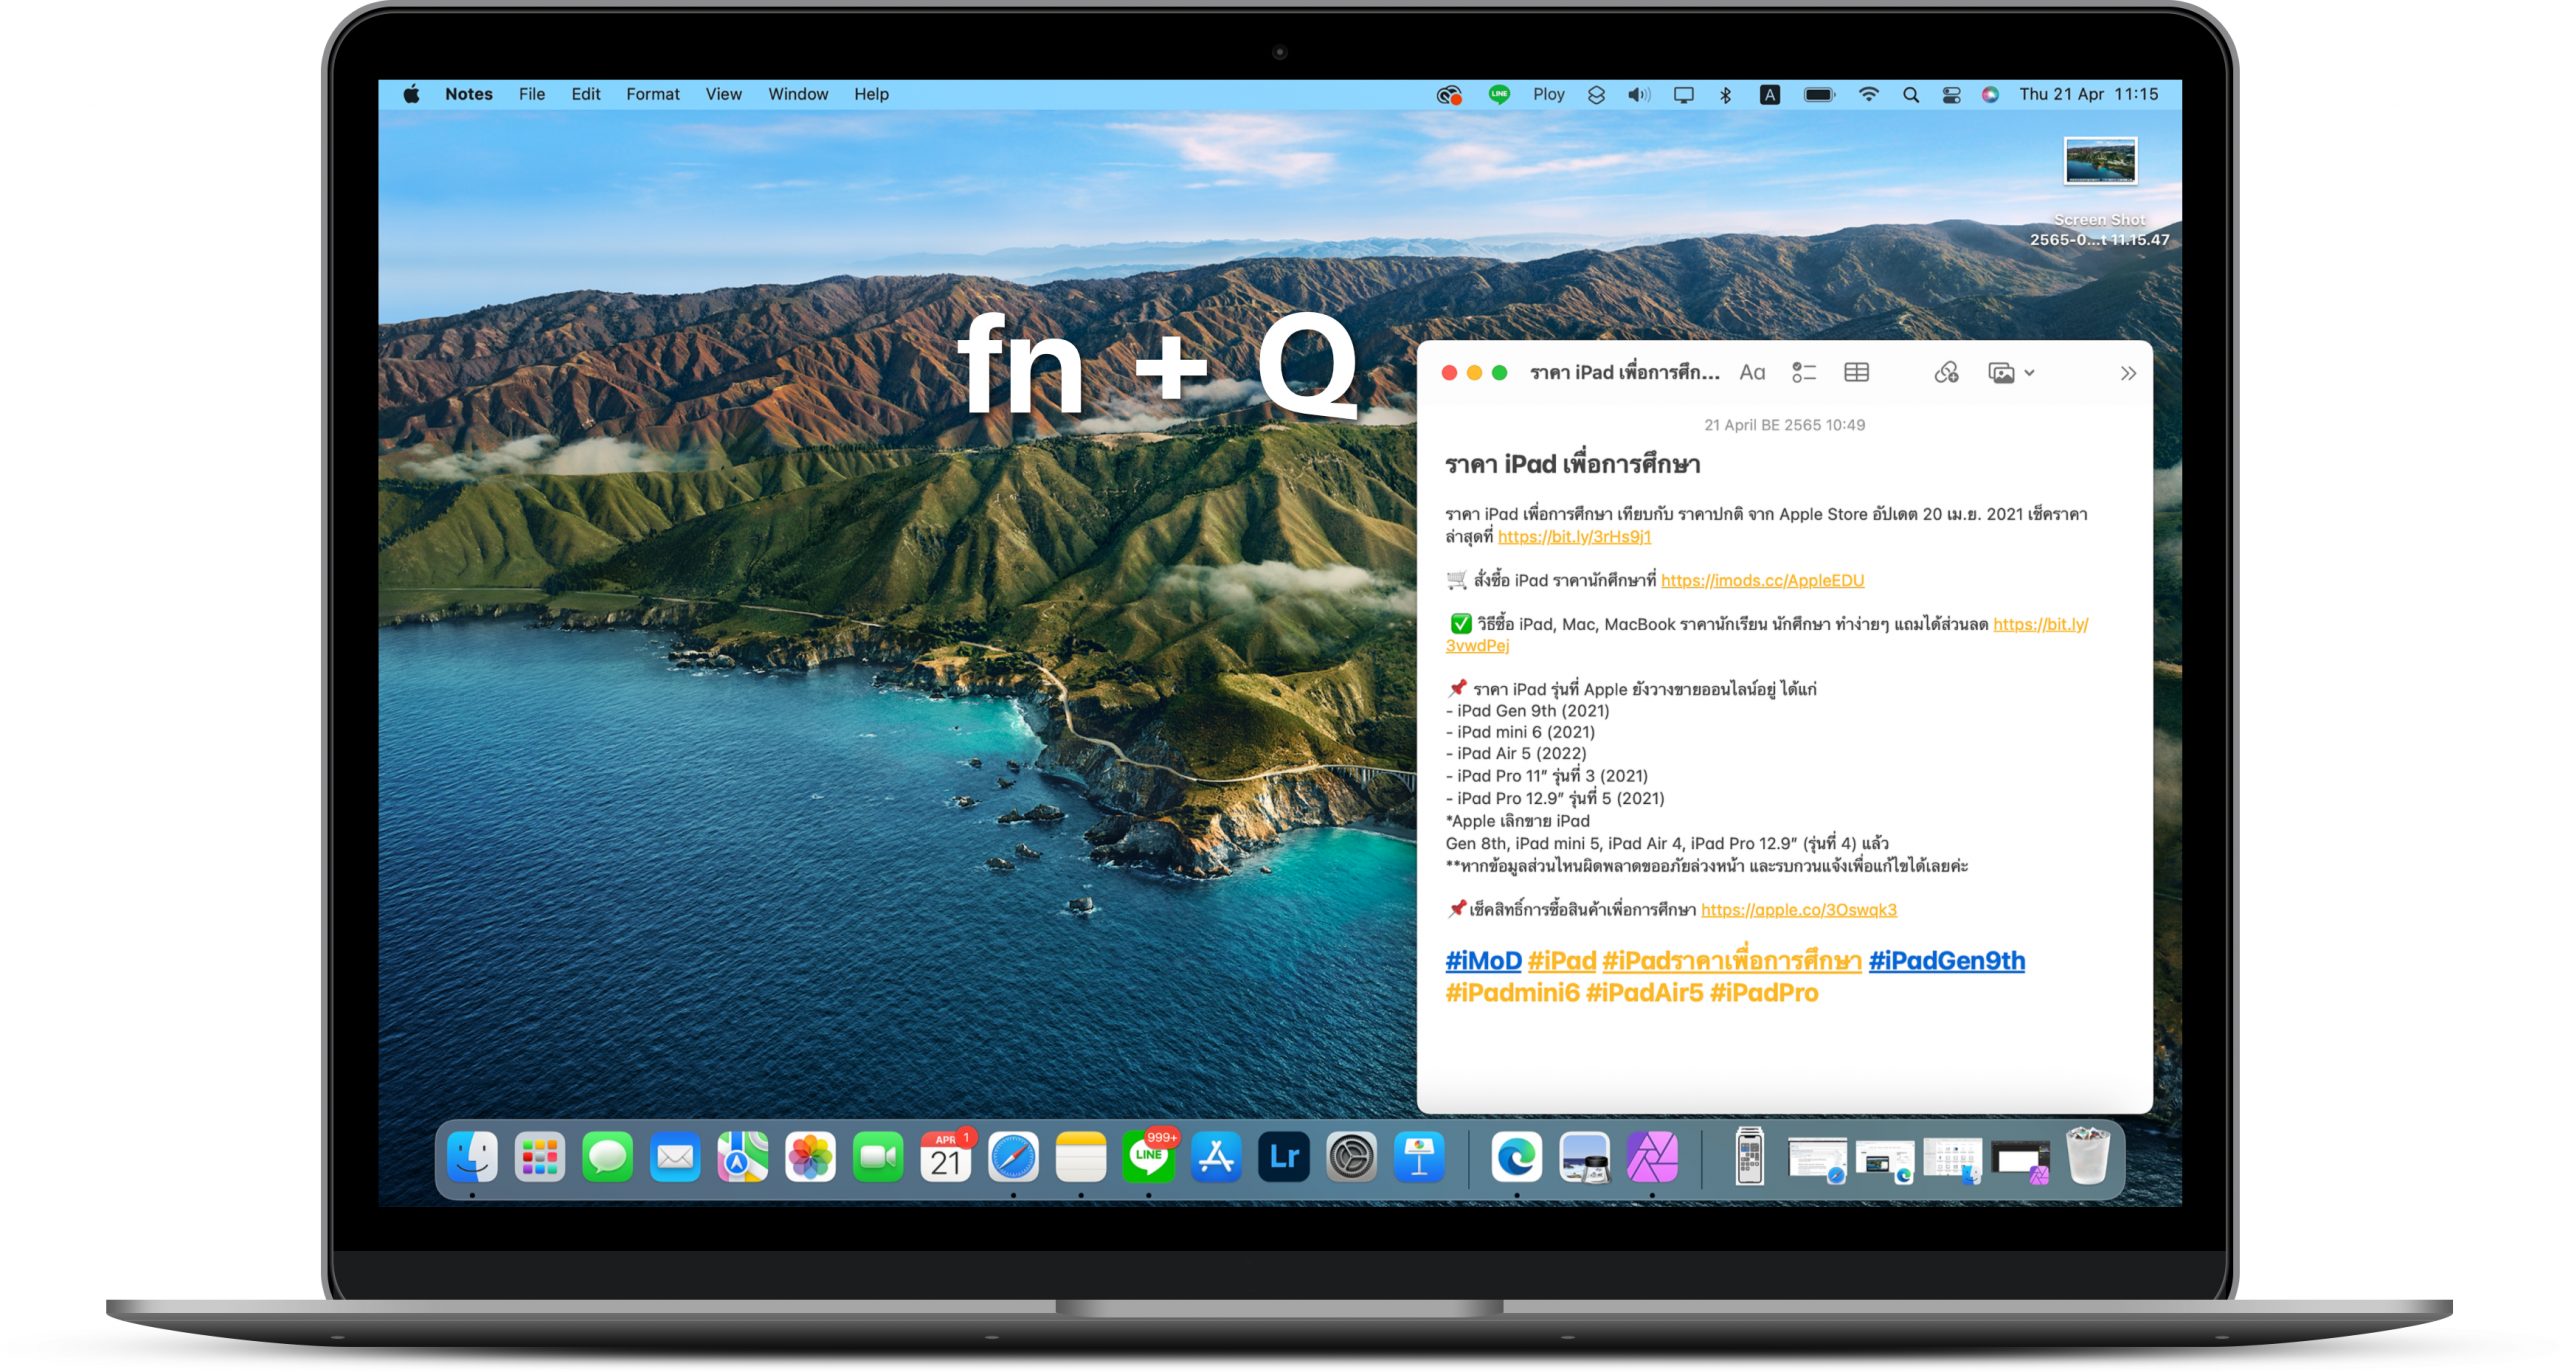Follow the imods.cc/AppleEDU link

click(1762, 580)
